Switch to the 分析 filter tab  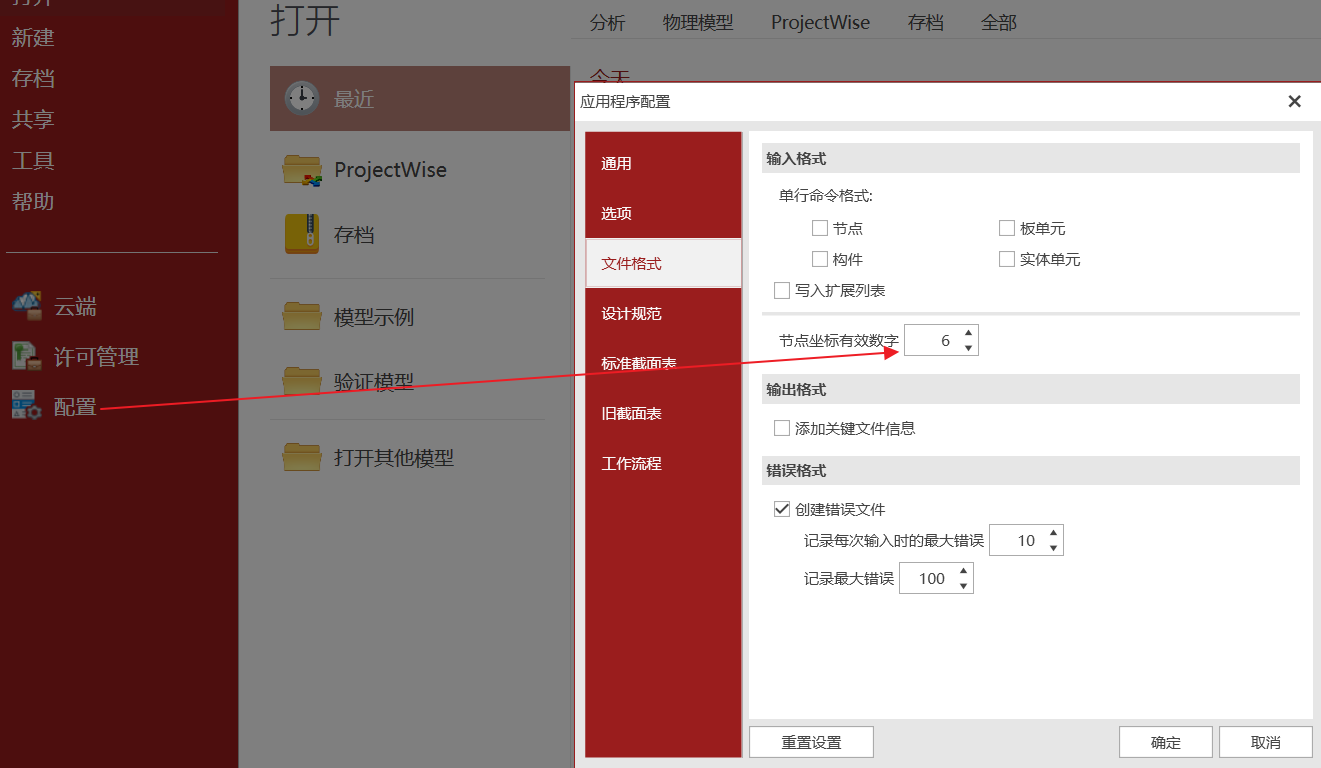[x=608, y=22]
